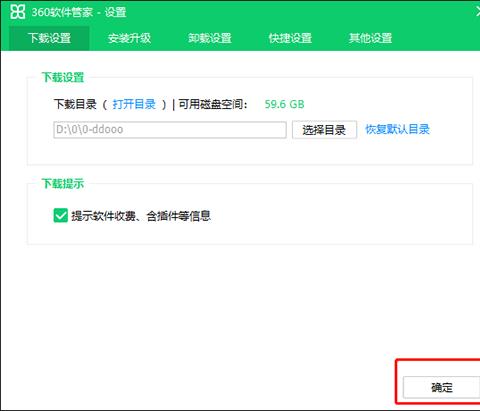This screenshot has width=480, height=411.
Task: Toggle the 提示软件收费、含插件等信息 checkbox
Action: click(x=60, y=216)
